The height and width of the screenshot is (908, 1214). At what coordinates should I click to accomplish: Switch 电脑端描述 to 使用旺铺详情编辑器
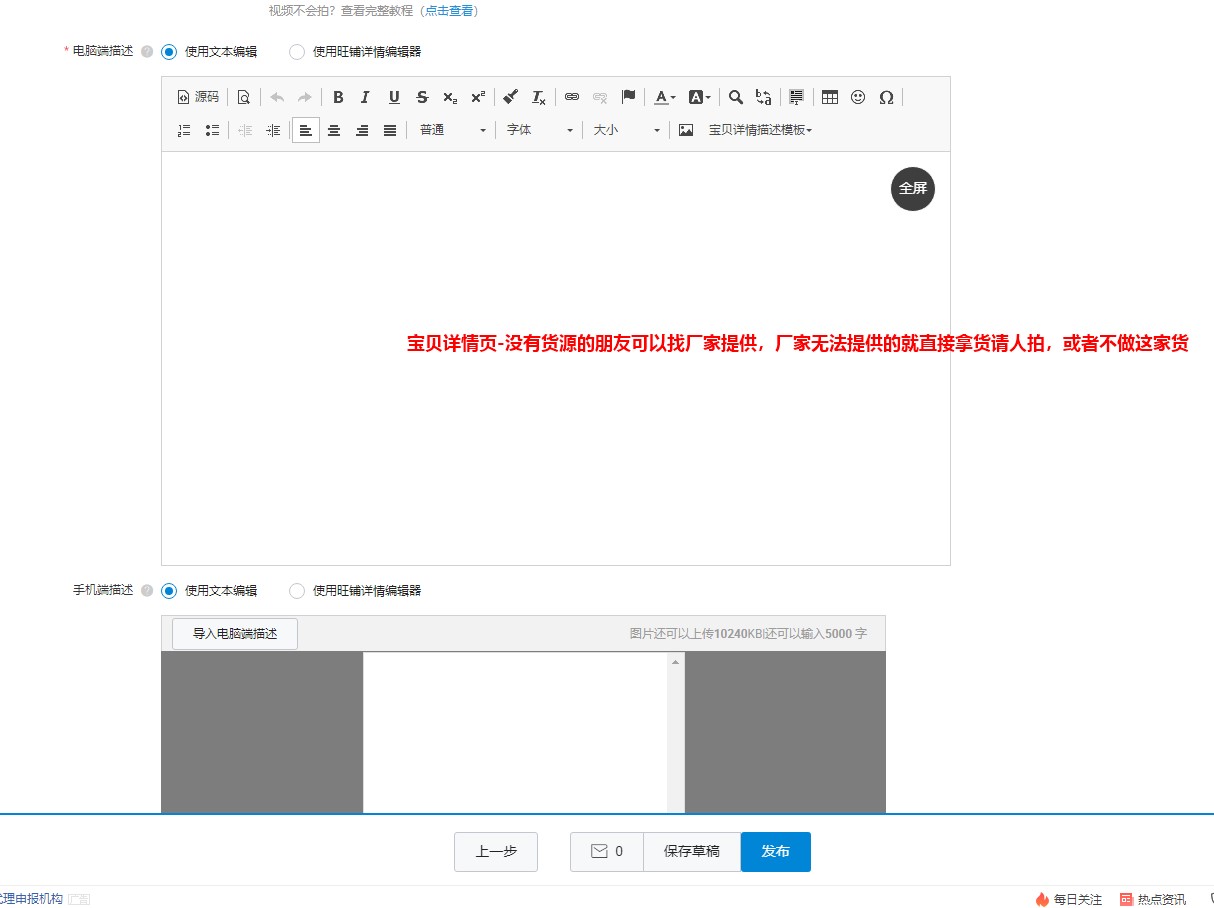[x=297, y=51]
